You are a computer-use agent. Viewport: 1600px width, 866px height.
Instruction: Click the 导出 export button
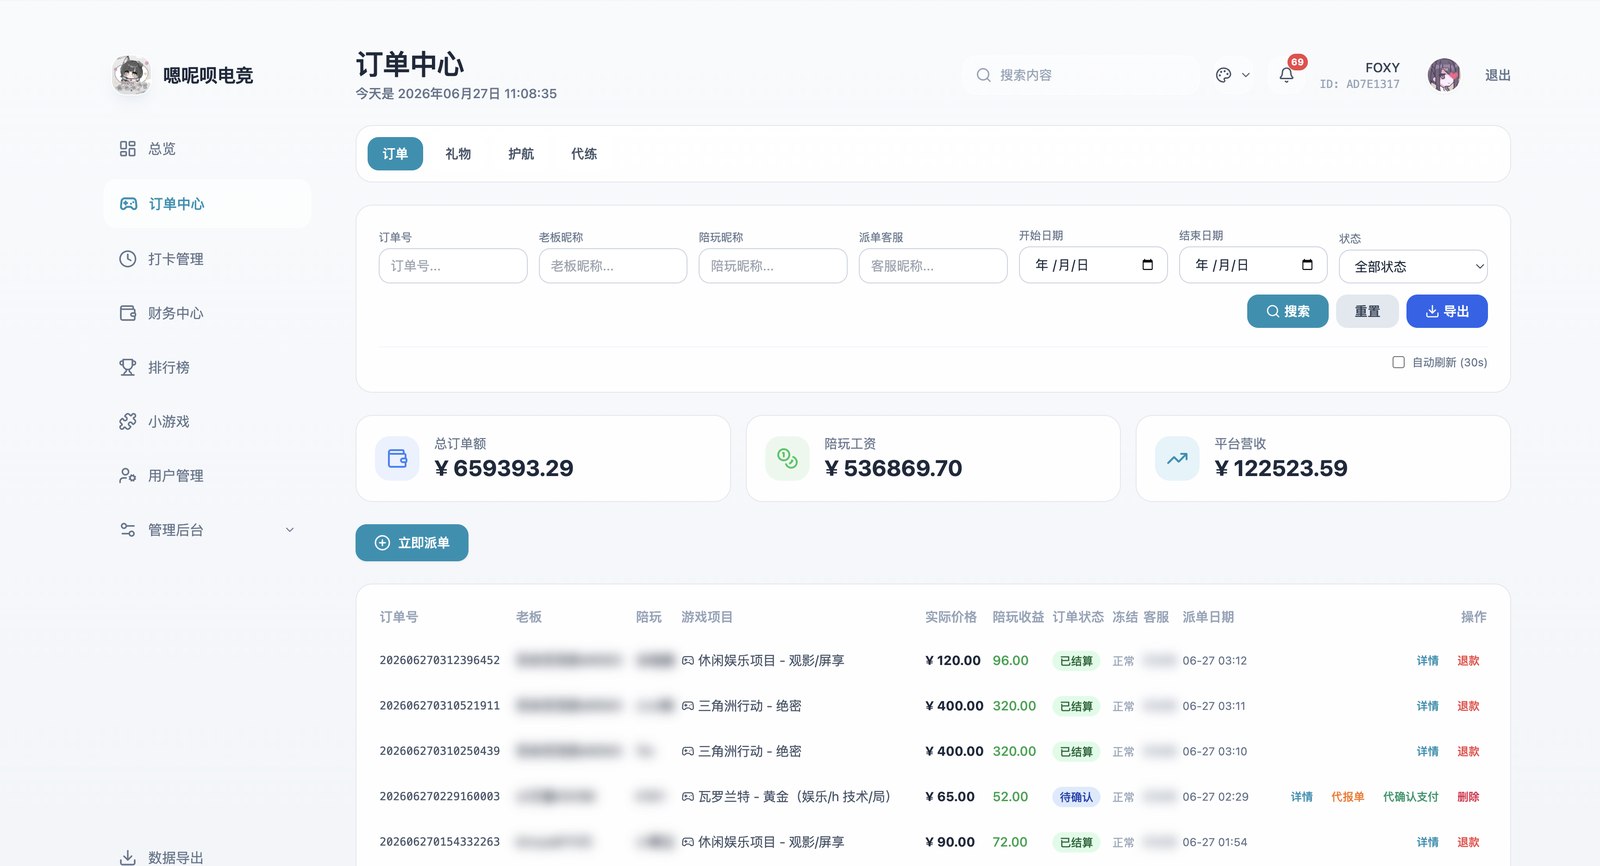coord(1447,311)
